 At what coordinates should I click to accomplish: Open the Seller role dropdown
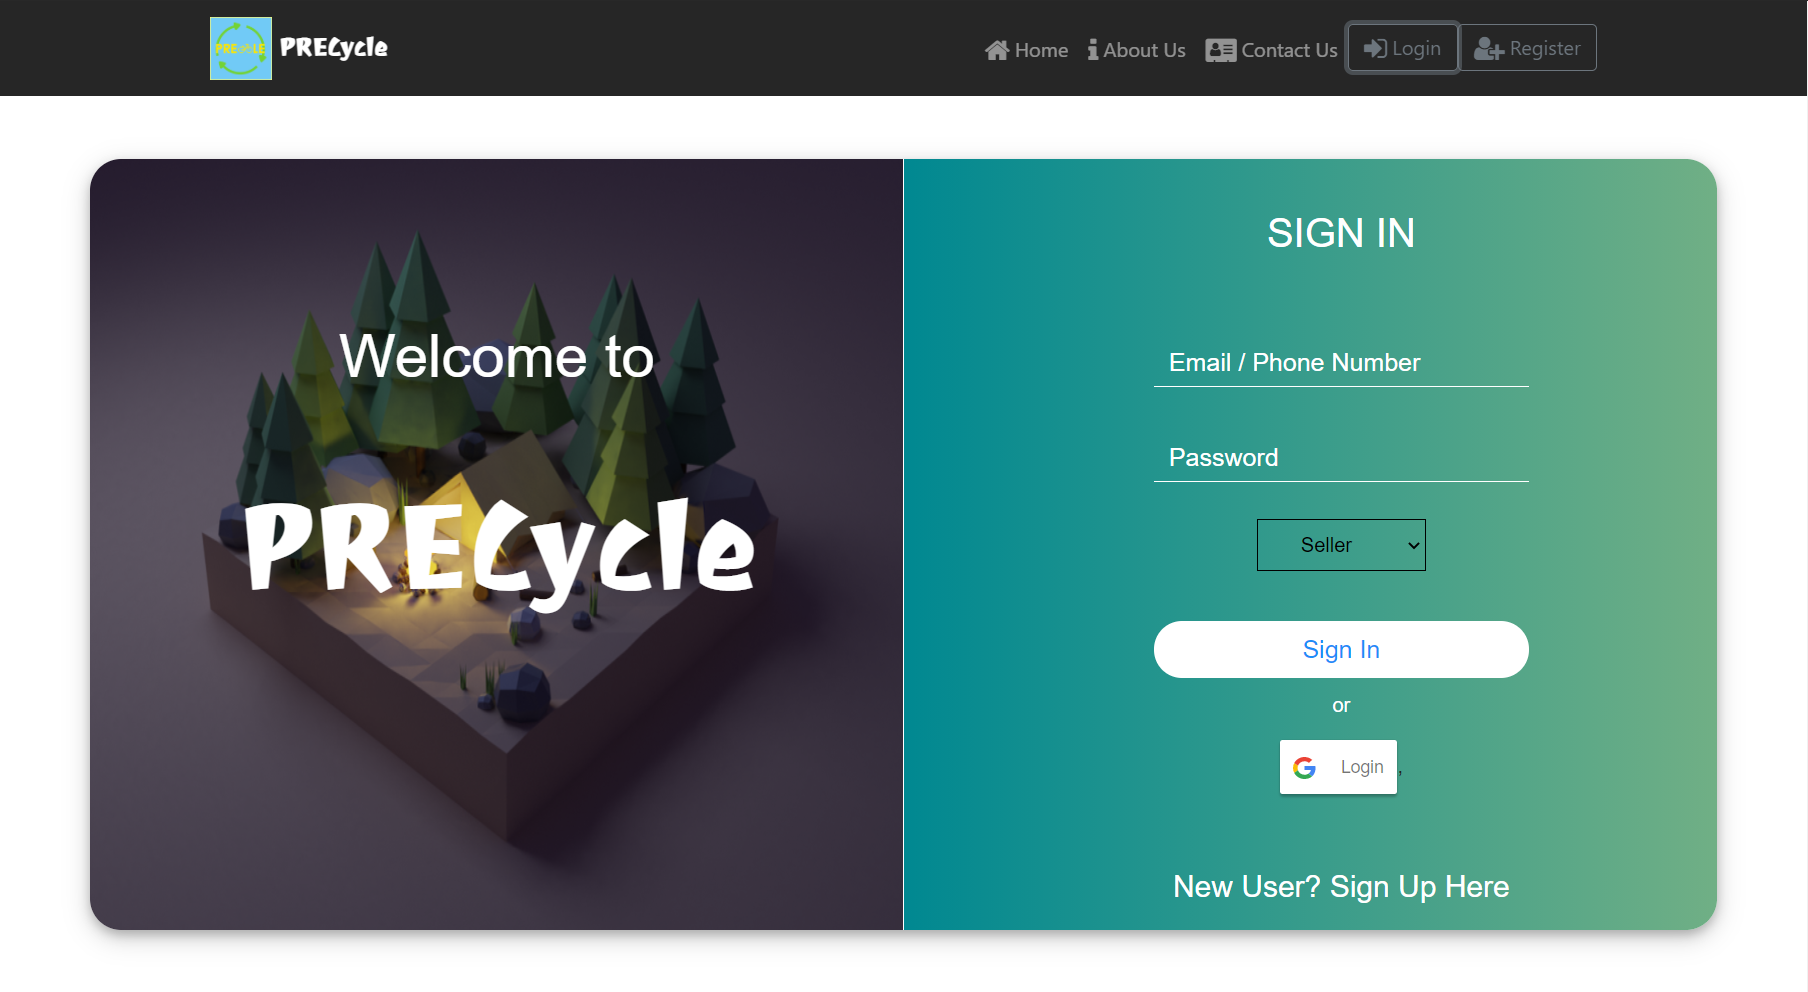tap(1341, 545)
